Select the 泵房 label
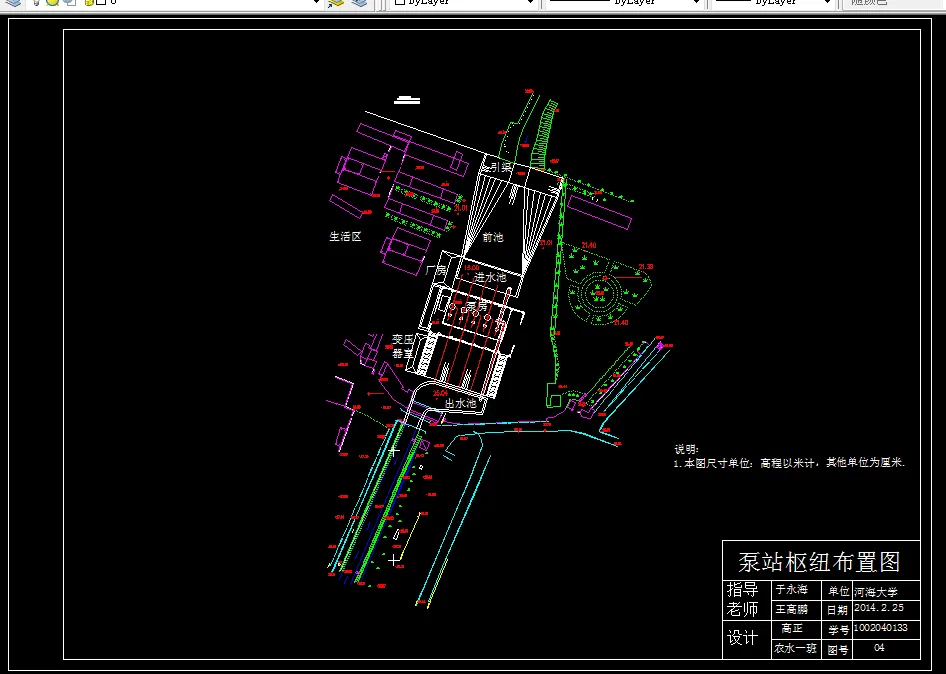Image resolution: width=946 pixels, height=674 pixels. click(x=475, y=307)
